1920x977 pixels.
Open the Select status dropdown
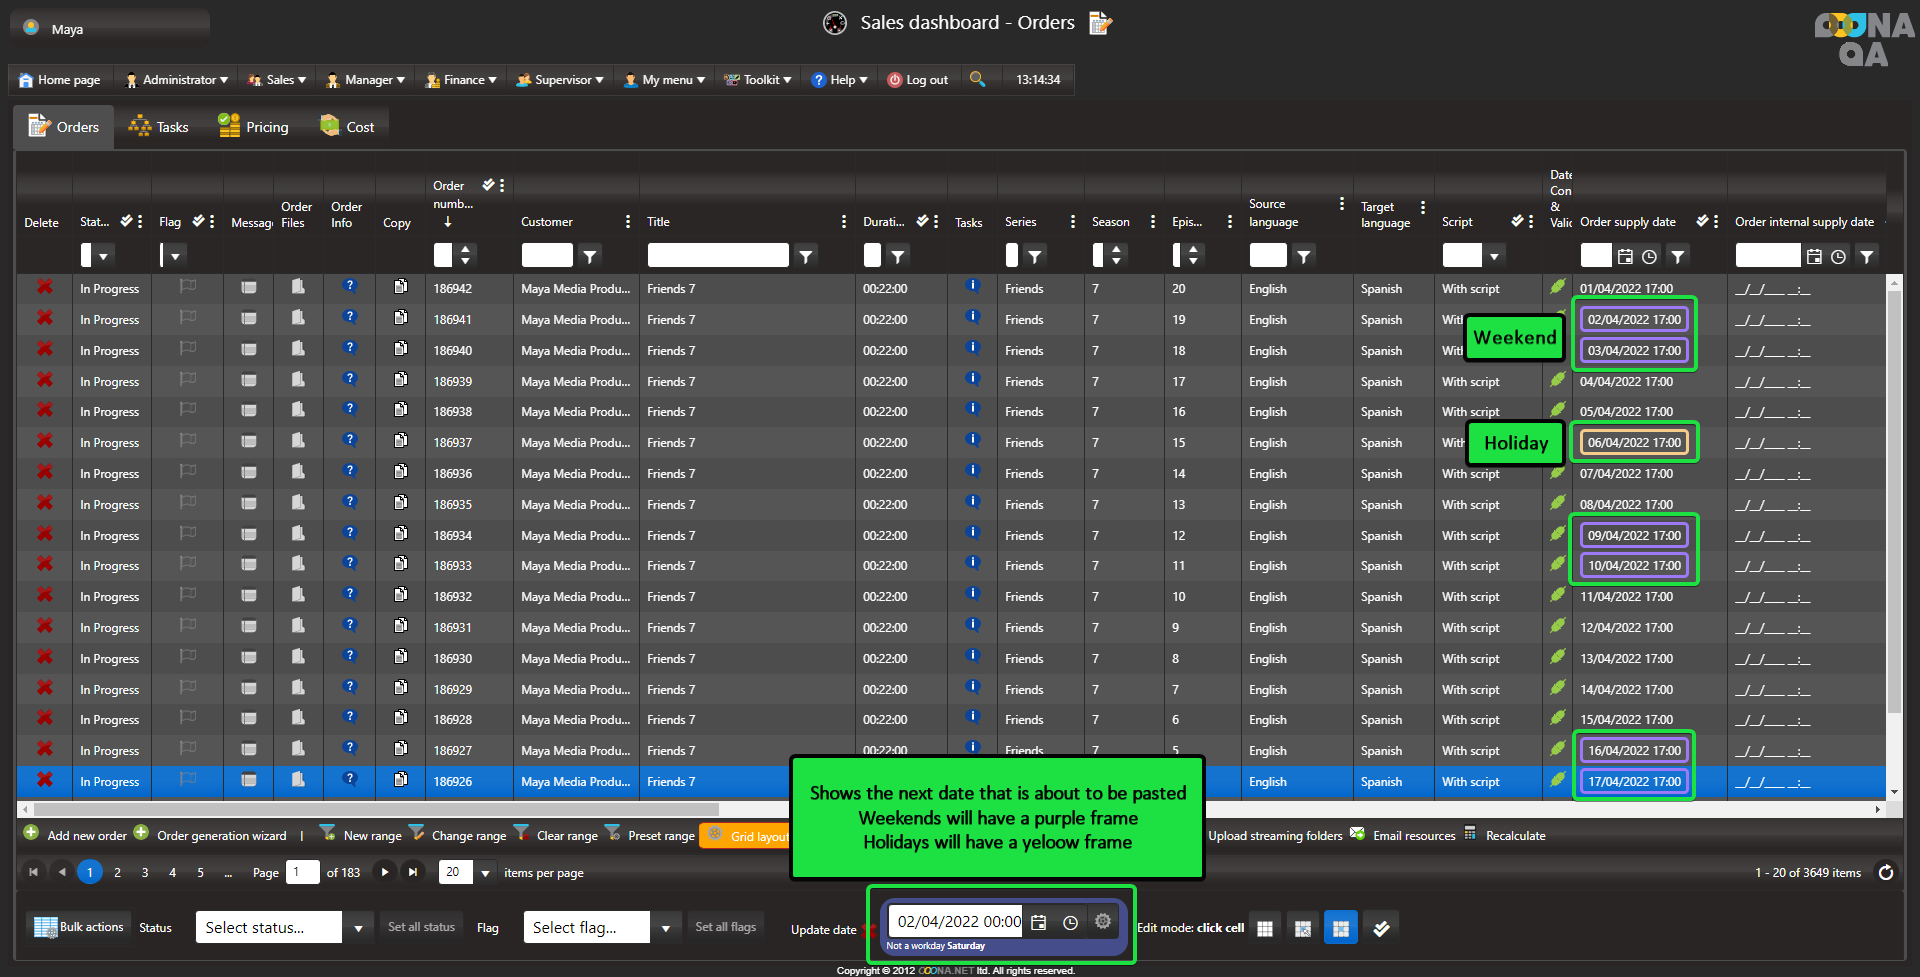tap(358, 928)
